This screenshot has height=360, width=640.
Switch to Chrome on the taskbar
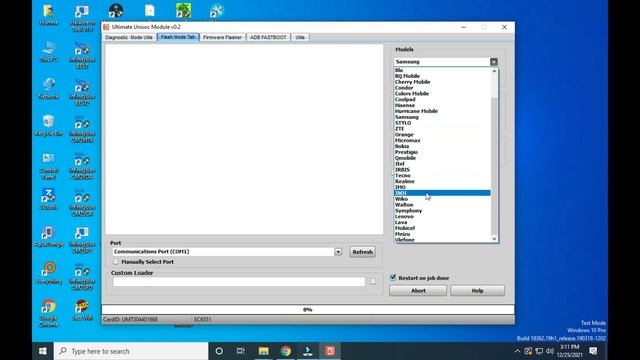click(x=286, y=351)
